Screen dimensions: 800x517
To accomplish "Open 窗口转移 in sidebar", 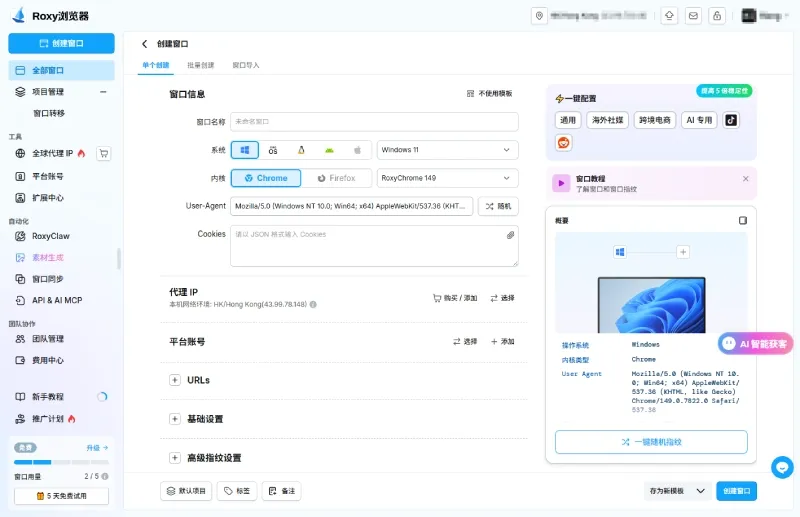I will point(49,113).
